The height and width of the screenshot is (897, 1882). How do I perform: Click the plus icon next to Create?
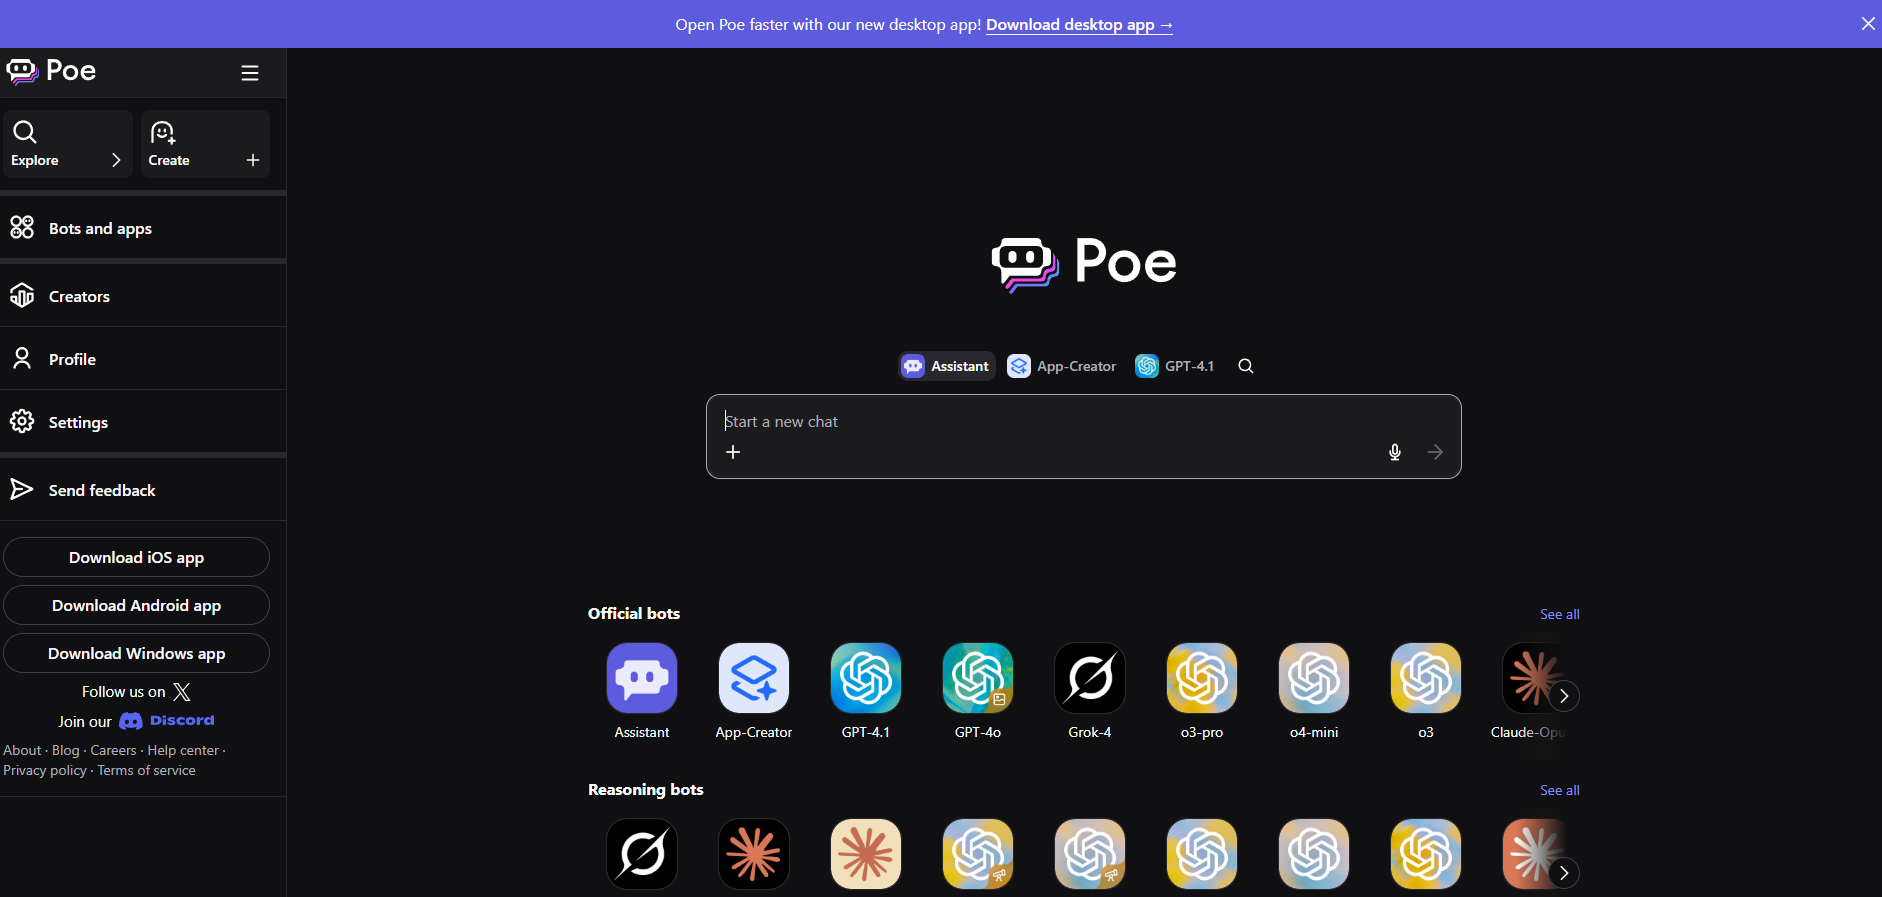253,160
